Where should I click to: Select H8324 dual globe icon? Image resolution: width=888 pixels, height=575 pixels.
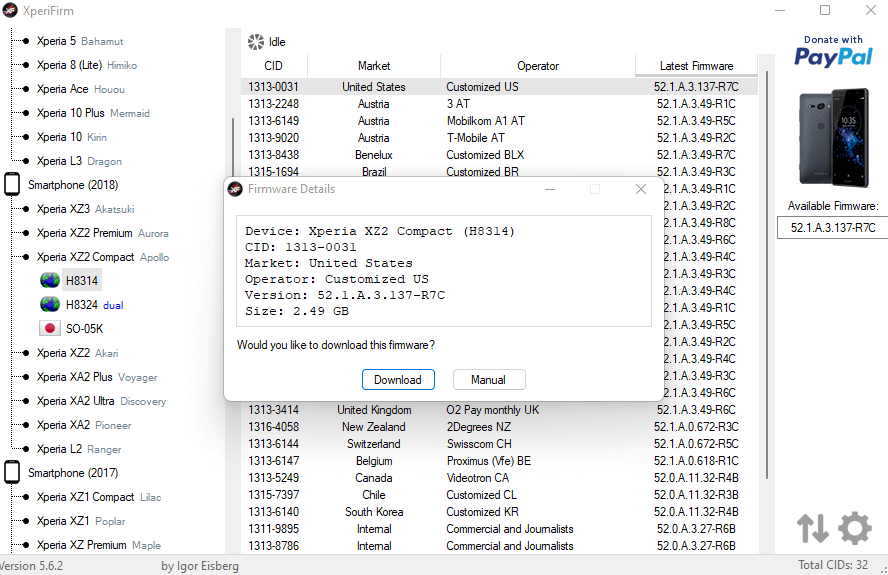point(50,305)
